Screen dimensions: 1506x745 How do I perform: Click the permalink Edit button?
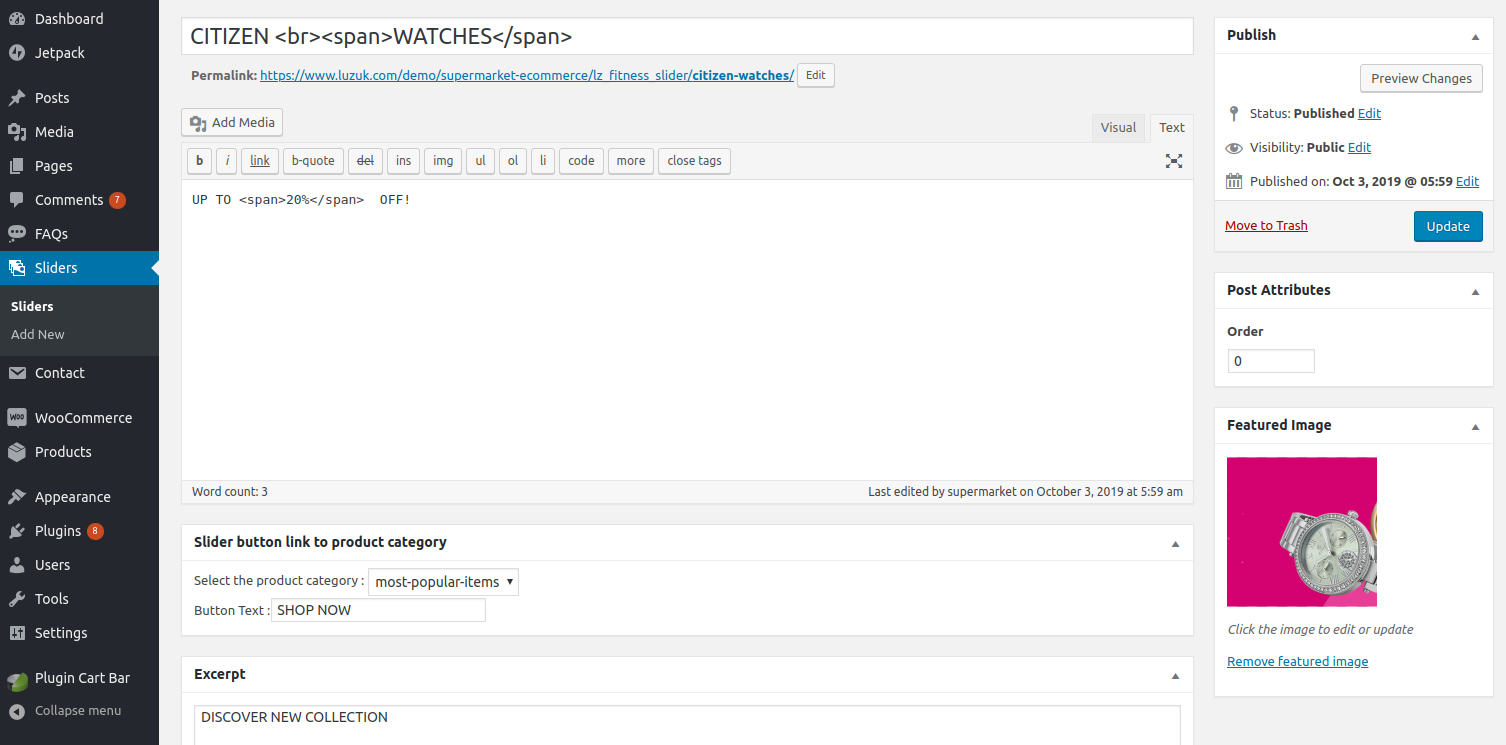click(x=816, y=75)
